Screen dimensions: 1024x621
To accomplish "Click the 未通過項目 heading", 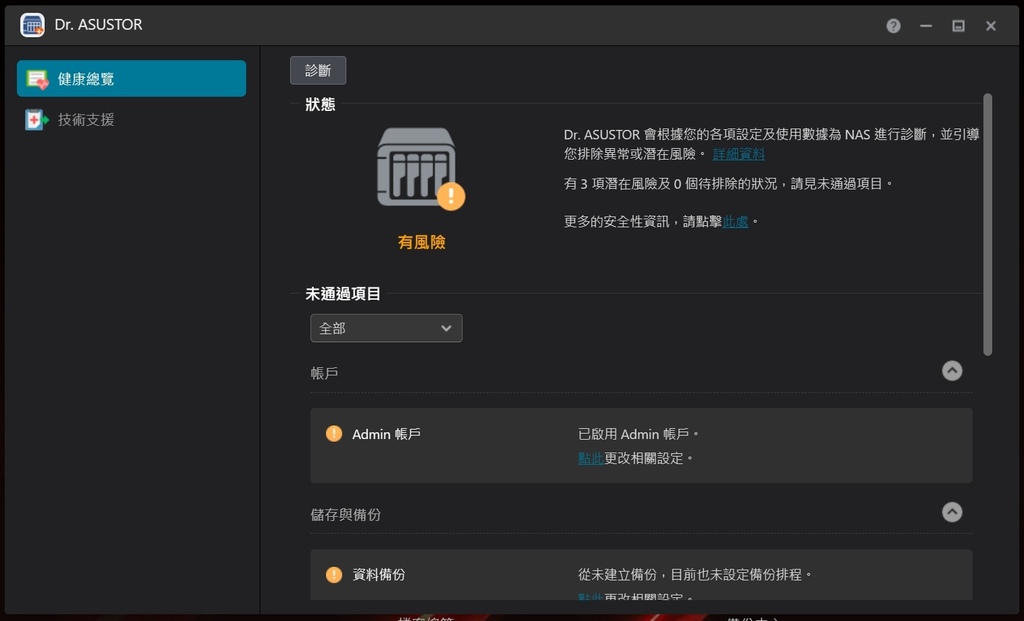I will click(343, 294).
